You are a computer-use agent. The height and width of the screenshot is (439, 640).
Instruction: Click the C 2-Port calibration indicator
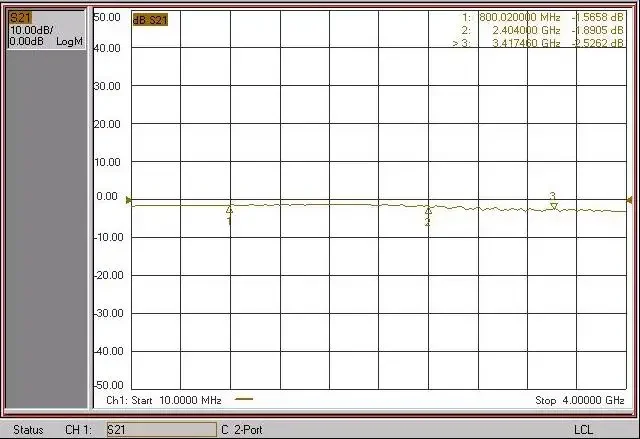click(x=244, y=430)
